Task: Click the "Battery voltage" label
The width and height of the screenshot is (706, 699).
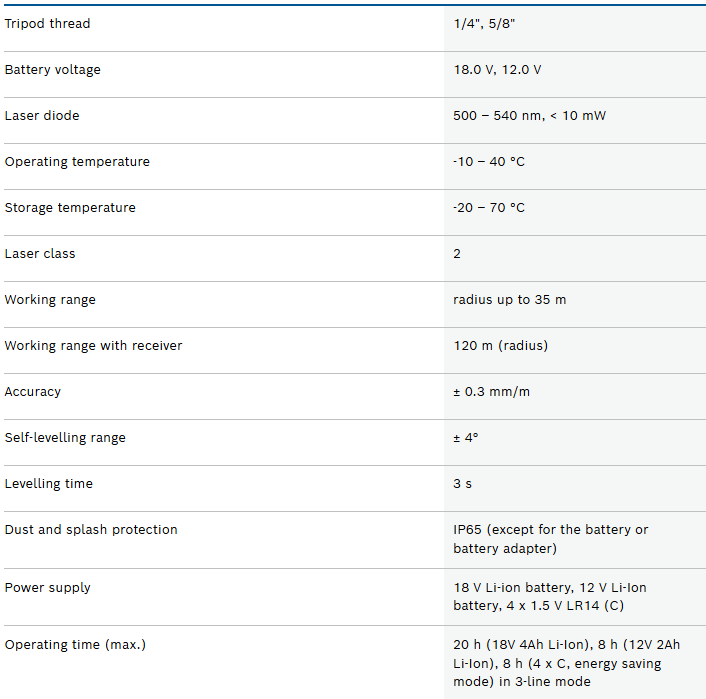Action: (x=53, y=69)
